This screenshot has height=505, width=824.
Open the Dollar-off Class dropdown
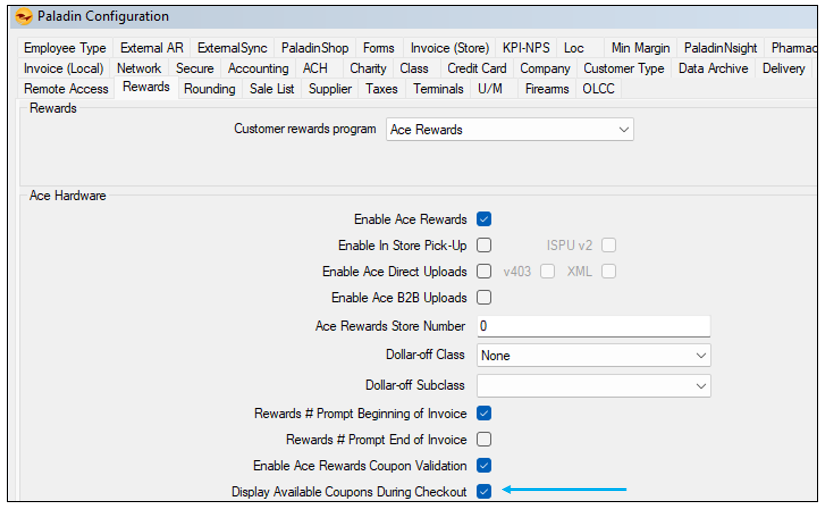tap(594, 356)
